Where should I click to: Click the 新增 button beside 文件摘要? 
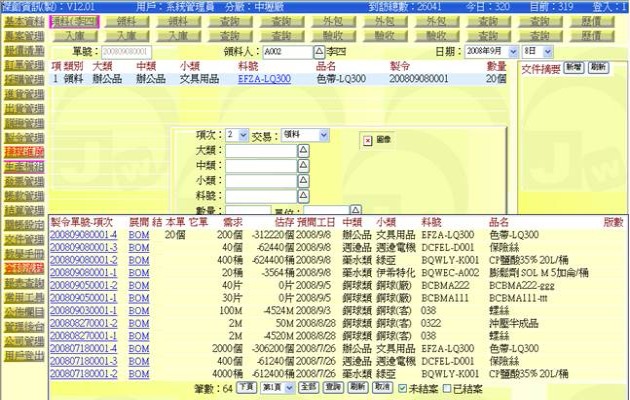pos(573,66)
